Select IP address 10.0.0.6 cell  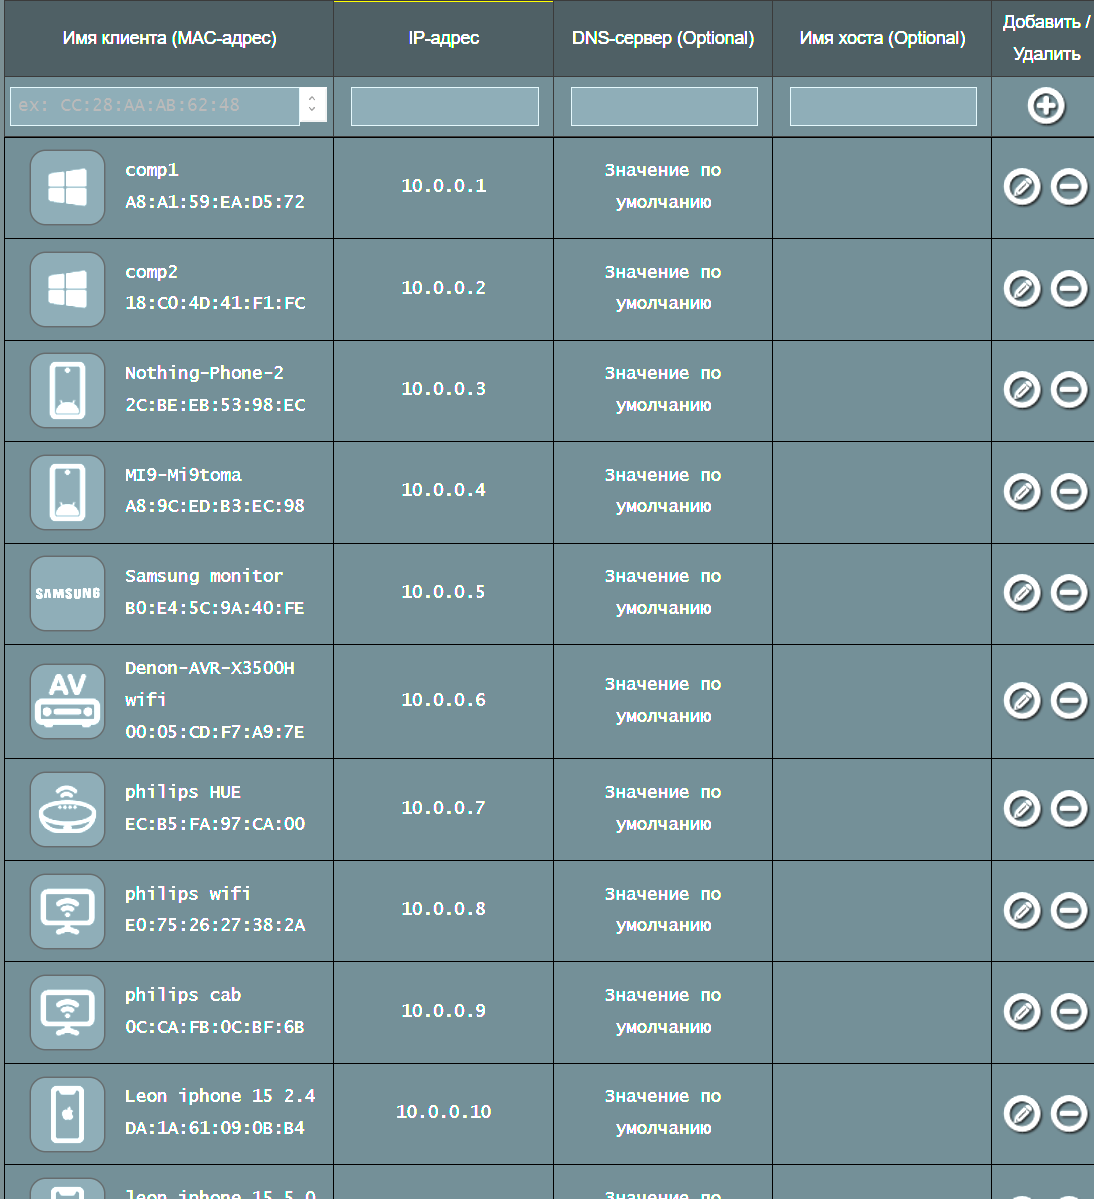pyautogui.click(x=443, y=700)
